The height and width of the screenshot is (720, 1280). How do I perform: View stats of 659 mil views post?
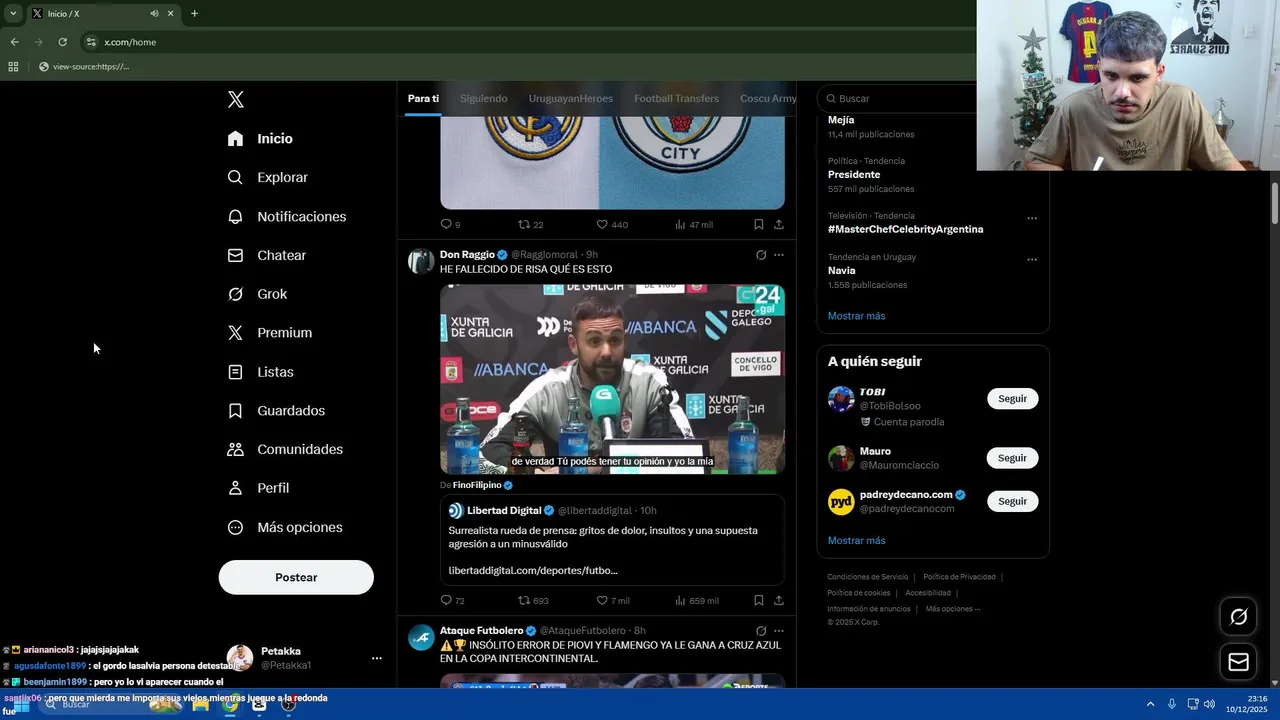click(697, 601)
